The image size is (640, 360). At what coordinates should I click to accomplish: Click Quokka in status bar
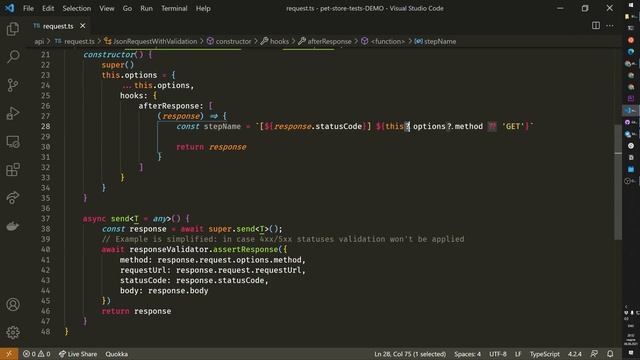pyautogui.click(x=117, y=354)
